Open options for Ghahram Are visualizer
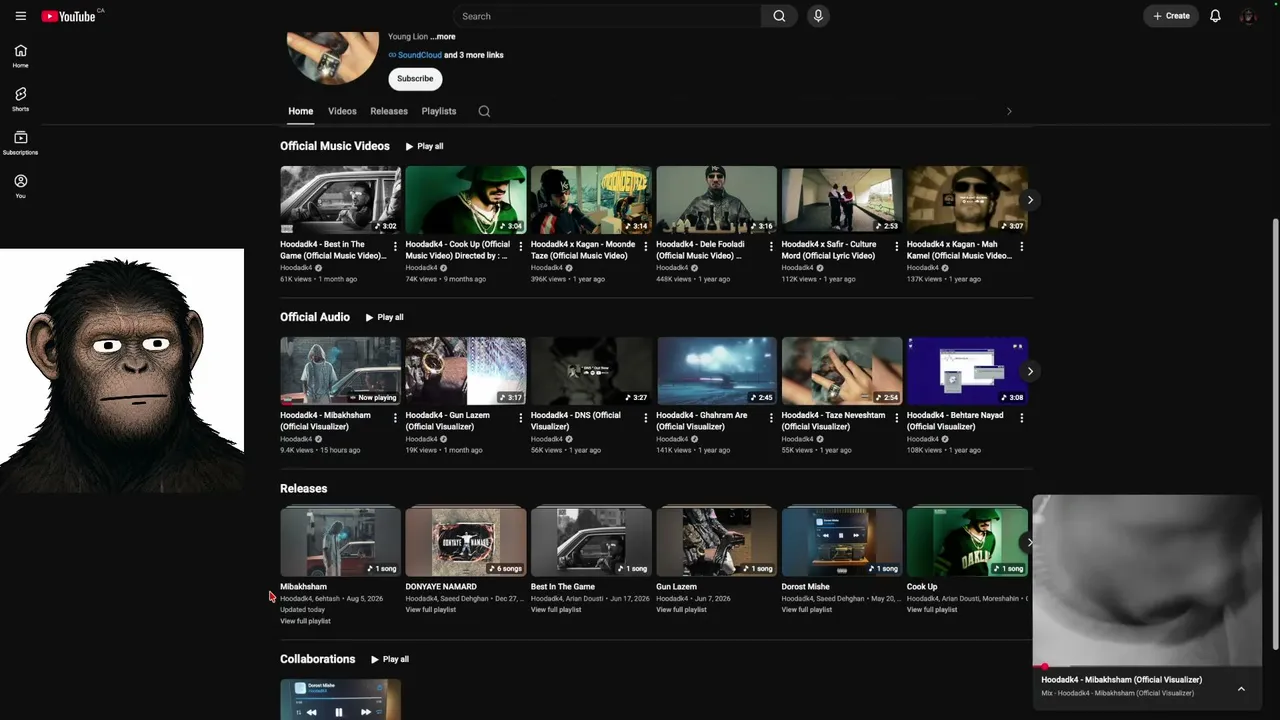This screenshot has height=720, width=1280. pyautogui.click(x=771, y=418)
